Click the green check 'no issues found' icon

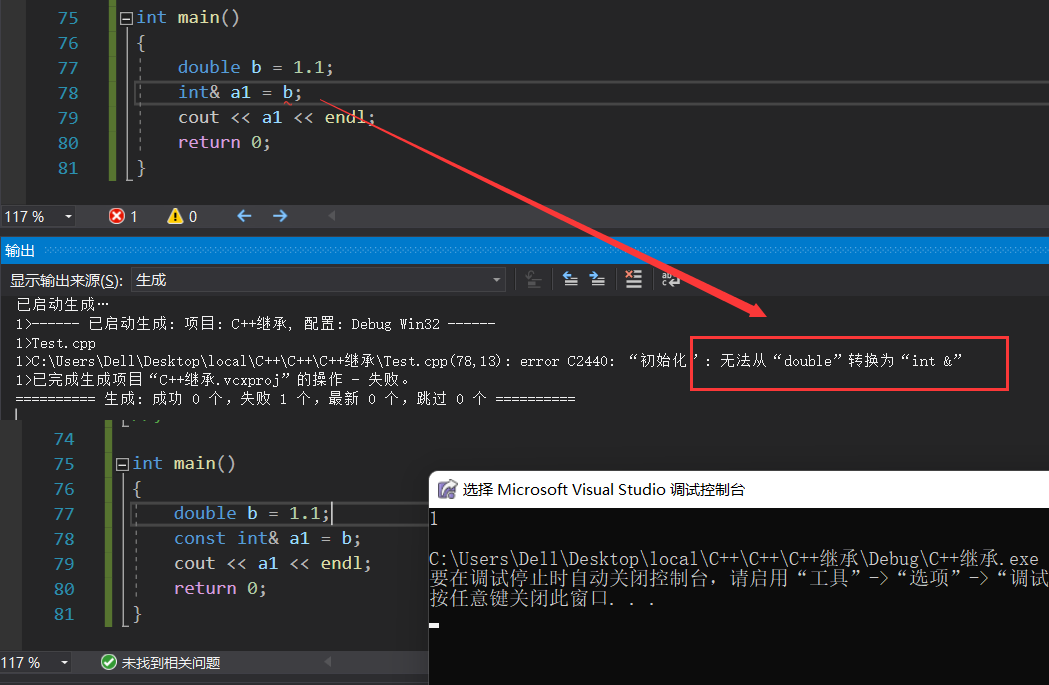click(x=108, y=662)
